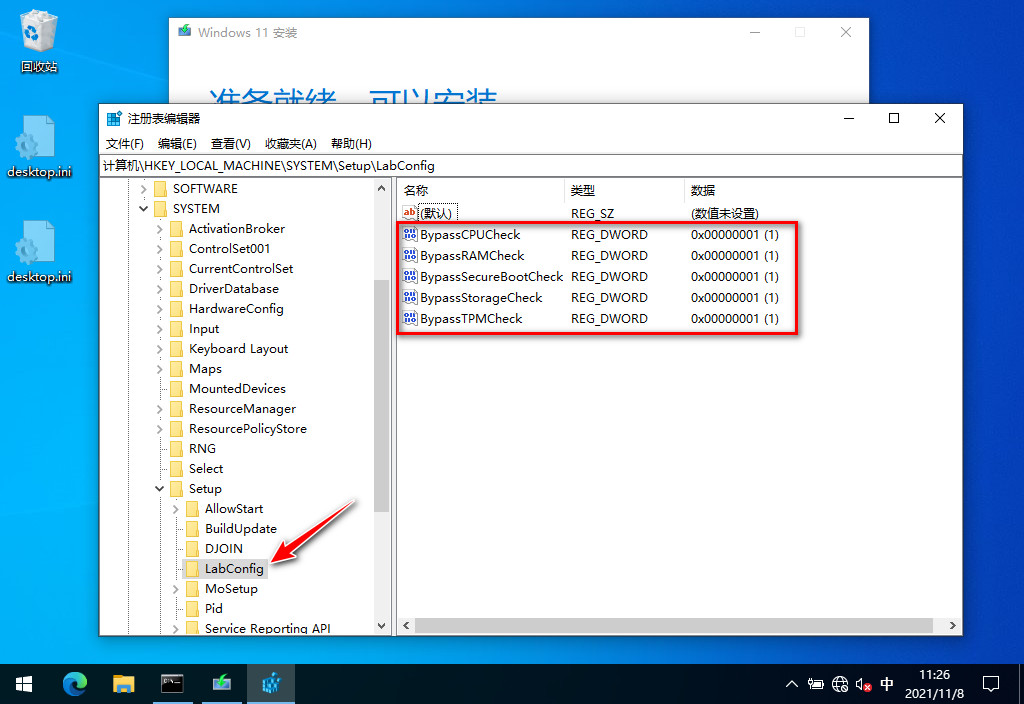Expand the SOFTWARE registry key
The height and width of the screenshot is (704, 1024).
tap(143, 189)
